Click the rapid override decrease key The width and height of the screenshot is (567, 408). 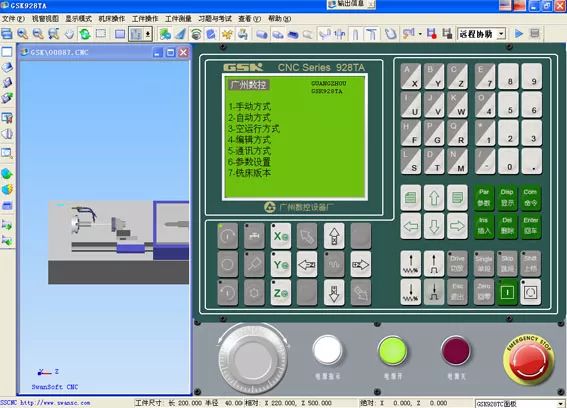point(434,292)
